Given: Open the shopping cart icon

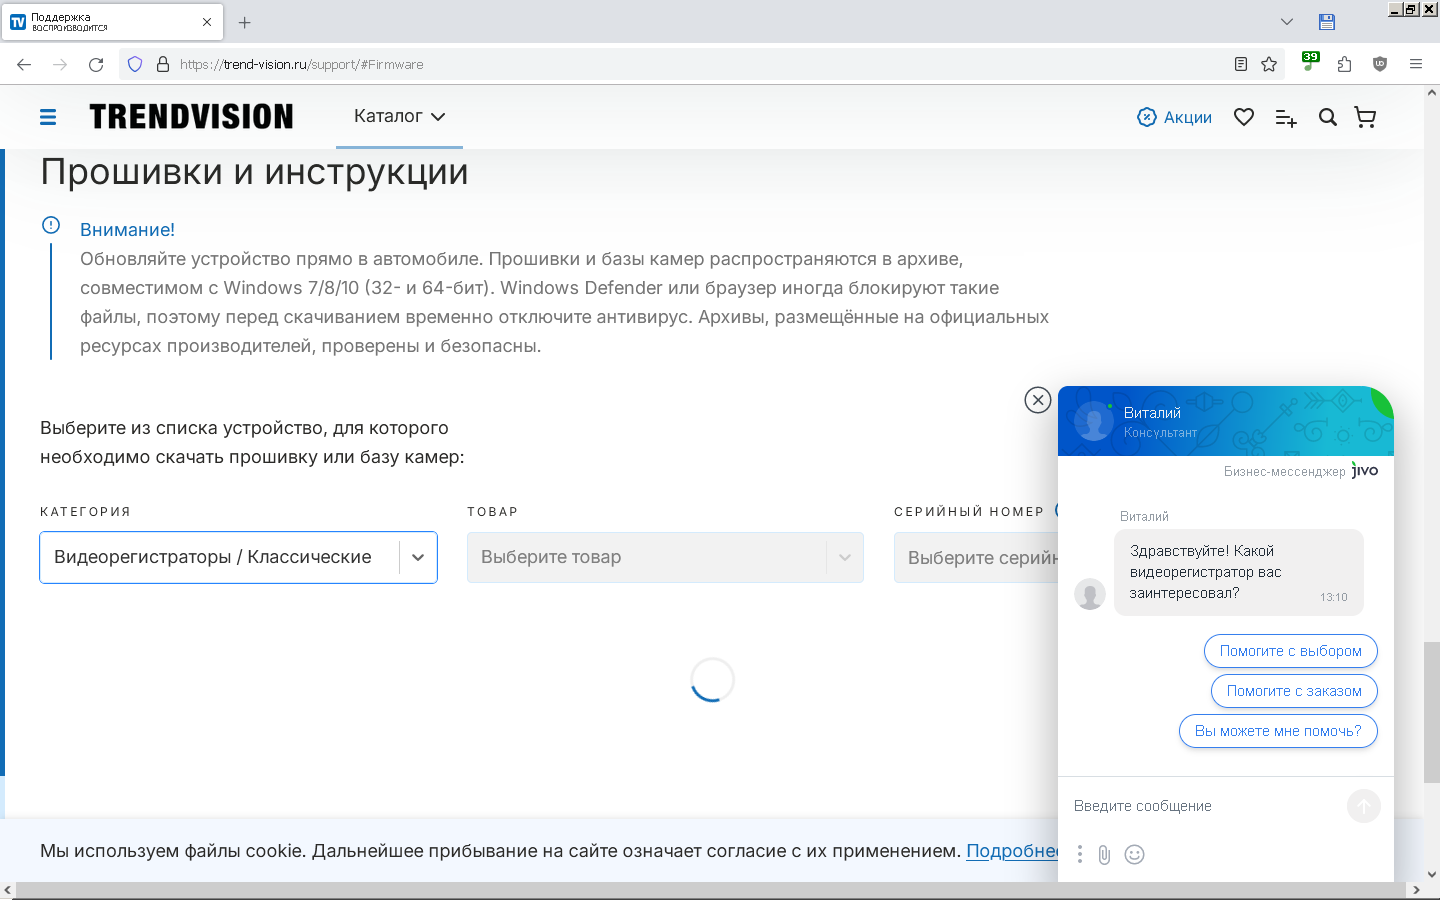Looking at the screenshot, I should 1365,117.
